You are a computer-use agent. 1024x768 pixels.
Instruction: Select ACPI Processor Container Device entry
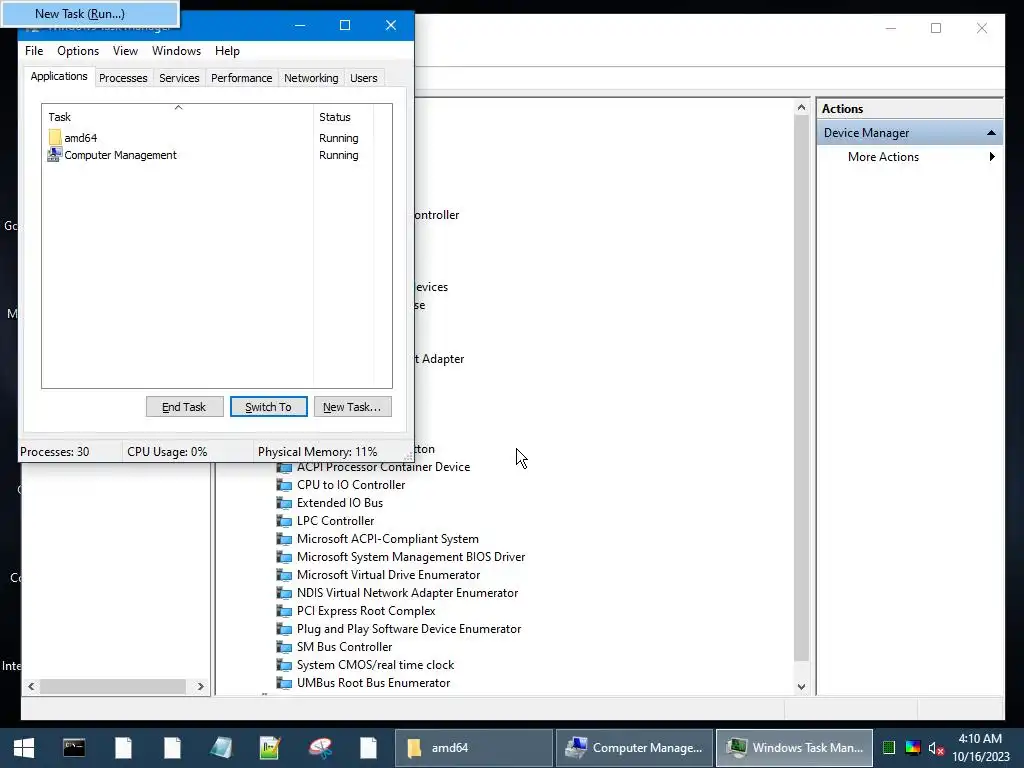(383, 467)
